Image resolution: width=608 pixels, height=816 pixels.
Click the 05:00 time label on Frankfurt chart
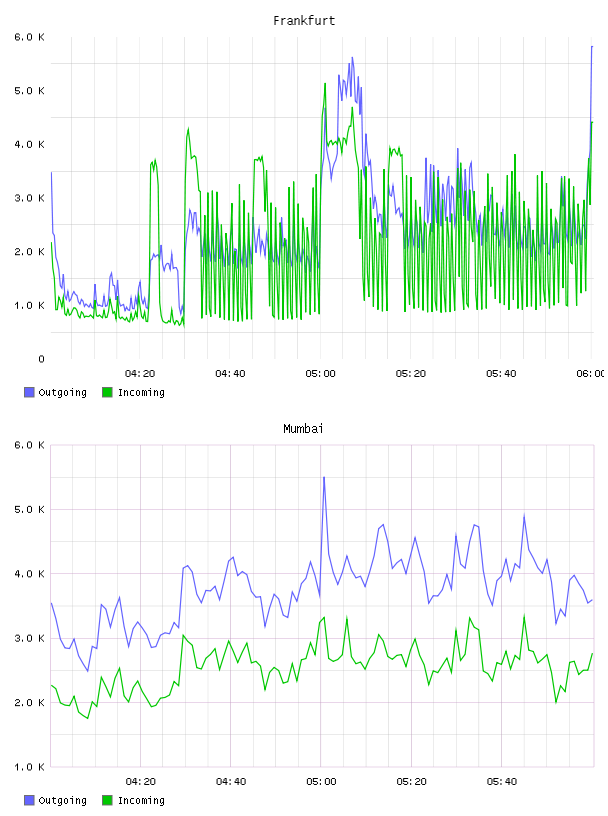click(x=321, y=373)
